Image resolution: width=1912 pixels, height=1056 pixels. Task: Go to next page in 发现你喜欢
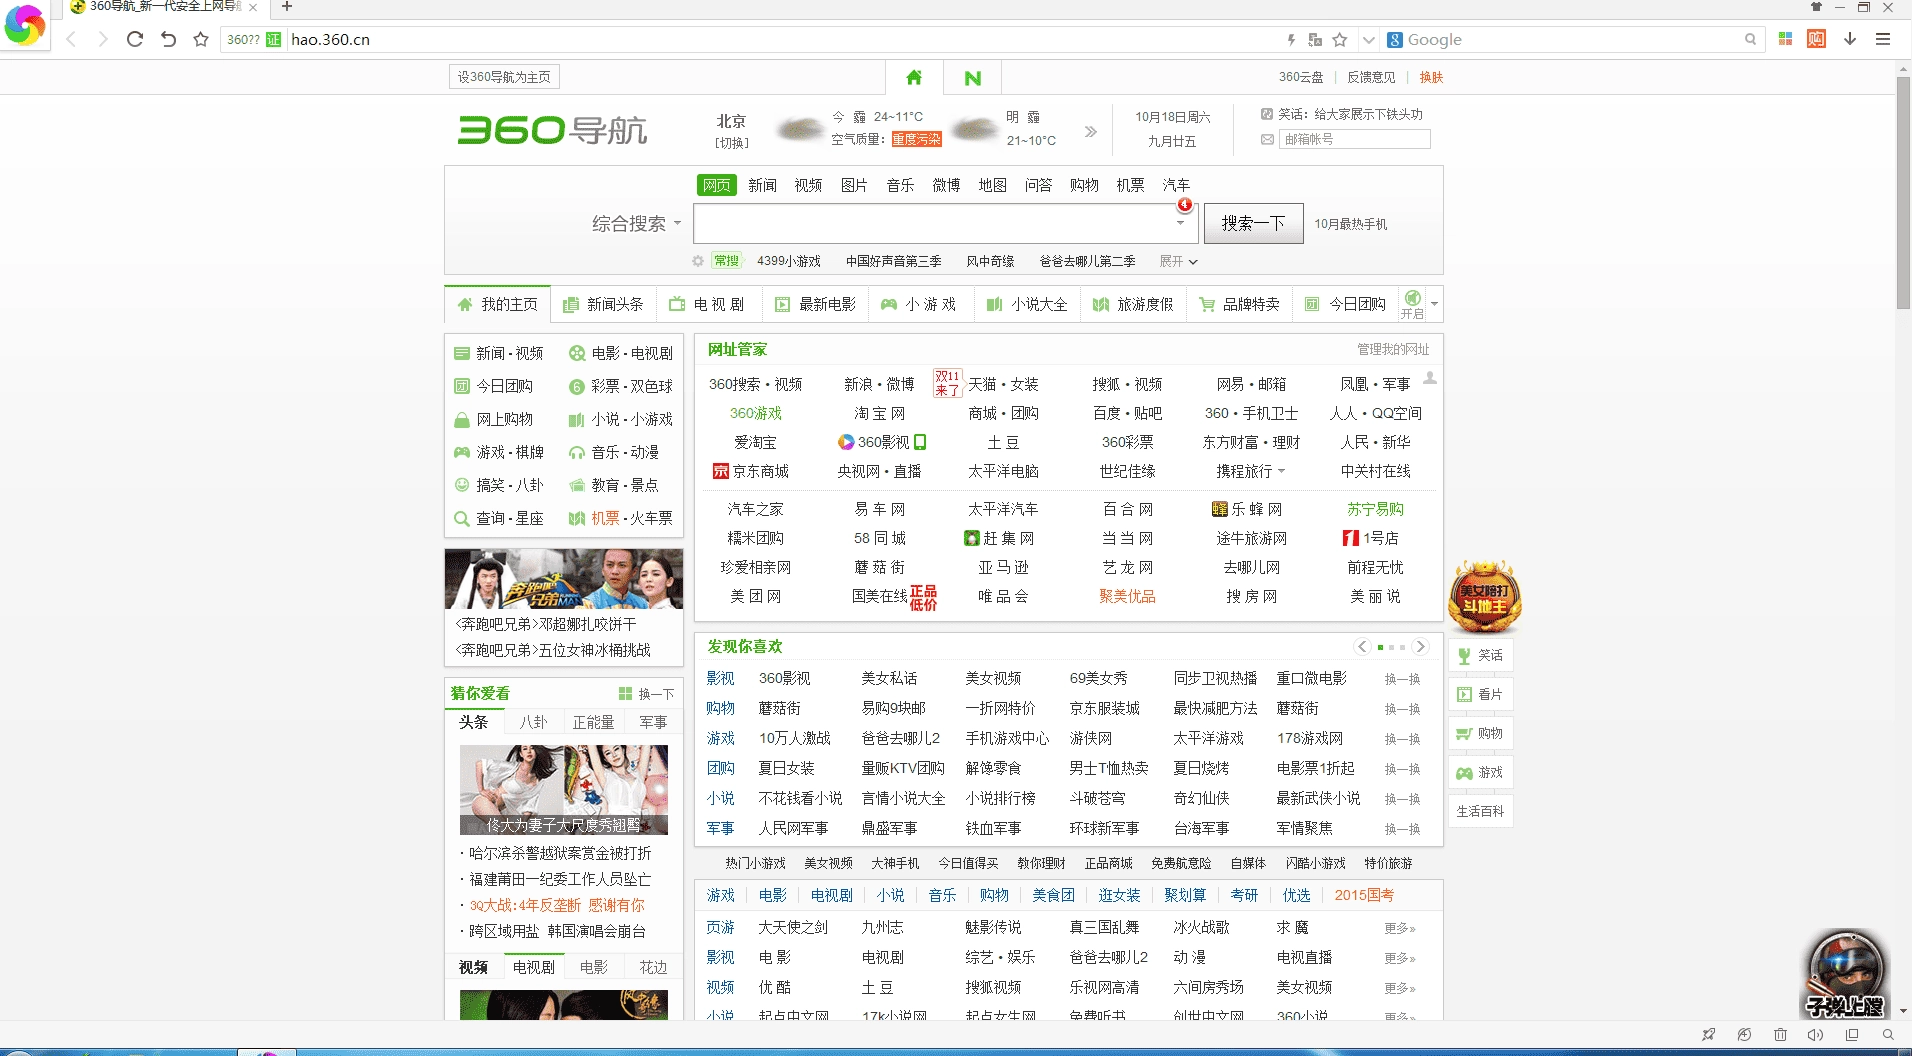coord(1420,647)
